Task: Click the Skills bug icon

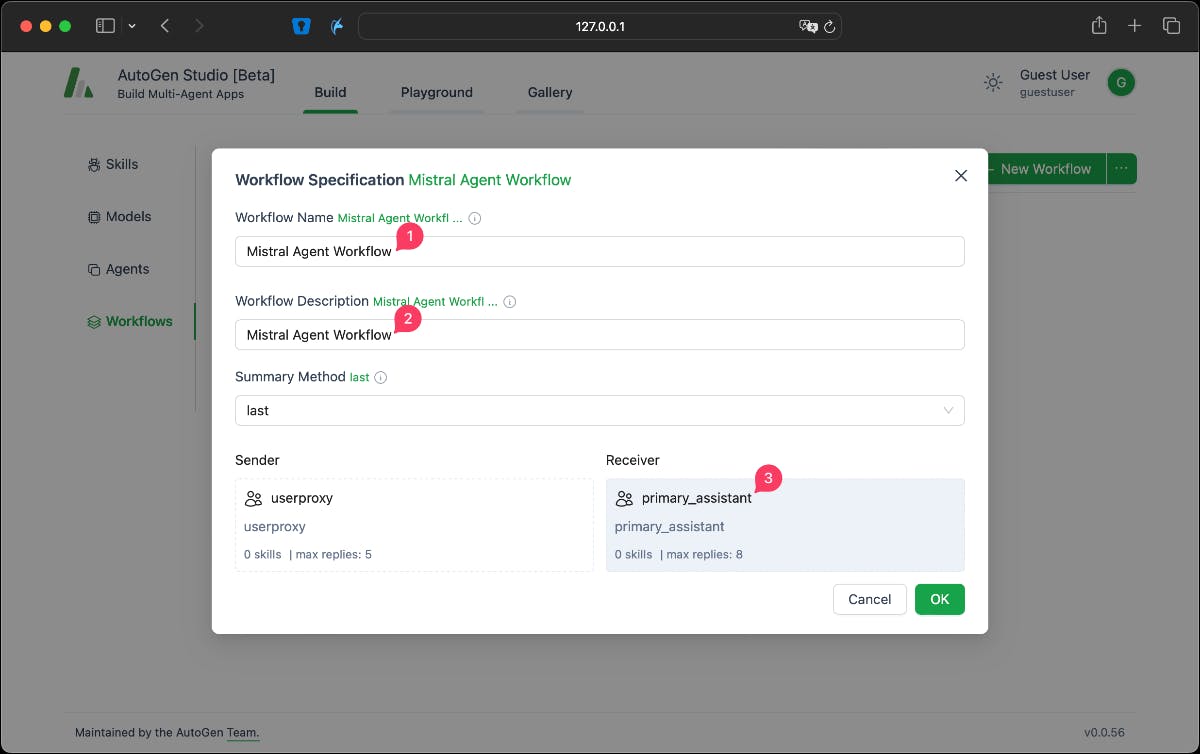Action: [94, 164]
